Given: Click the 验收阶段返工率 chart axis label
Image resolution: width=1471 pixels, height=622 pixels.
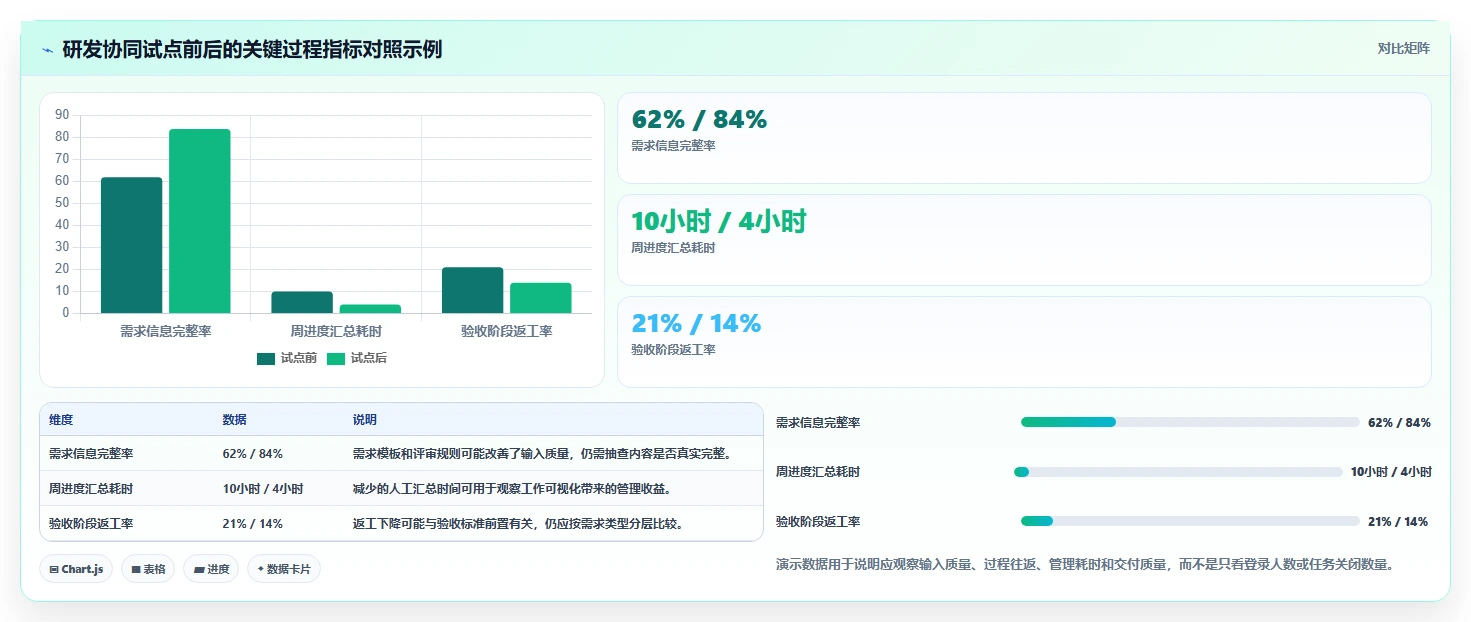Looking at the screenshot, I should click(x=507, y=331).
